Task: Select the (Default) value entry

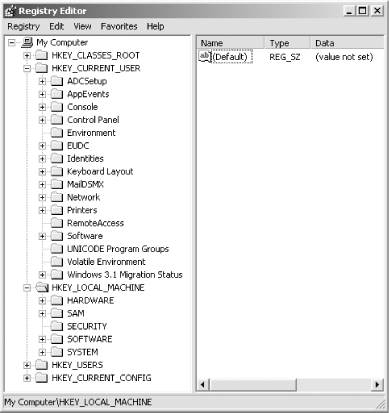Action: click(230, 57)
